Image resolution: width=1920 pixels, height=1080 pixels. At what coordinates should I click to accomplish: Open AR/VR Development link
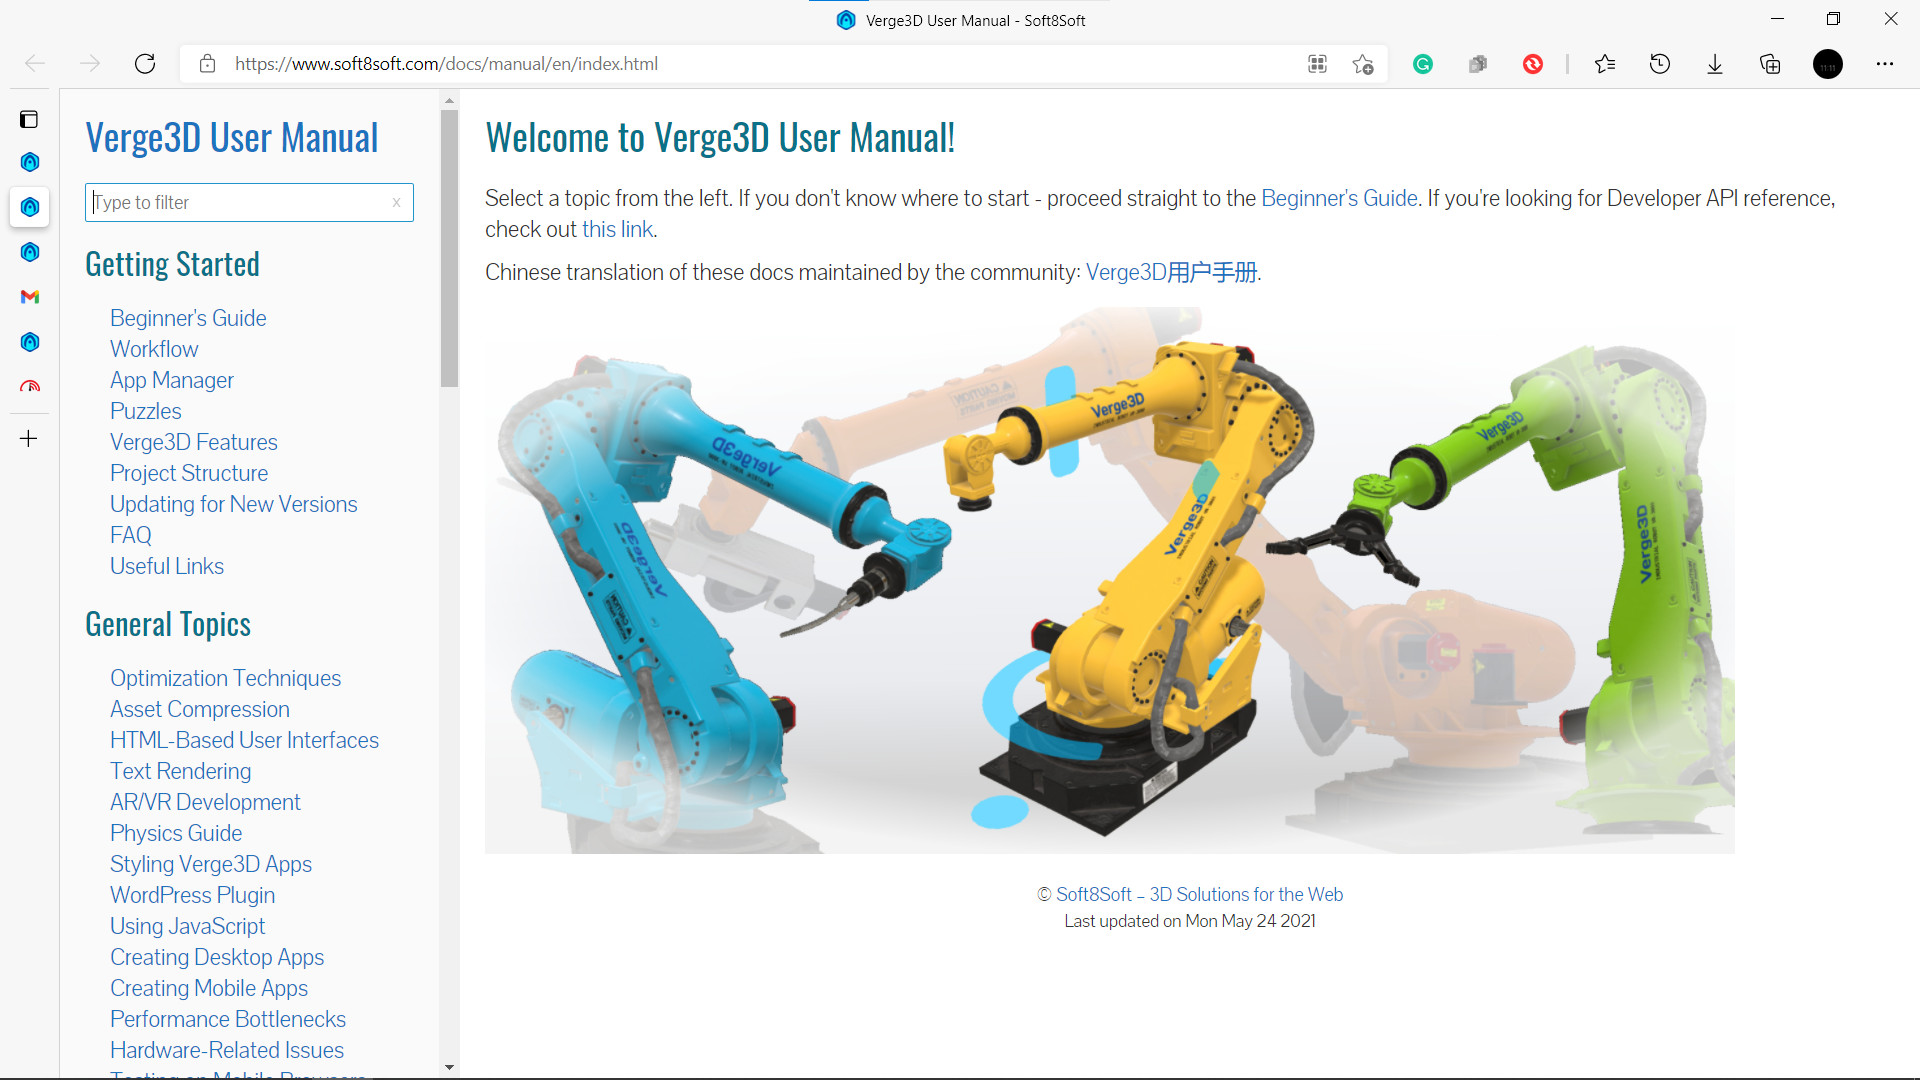tap(206, 802)
